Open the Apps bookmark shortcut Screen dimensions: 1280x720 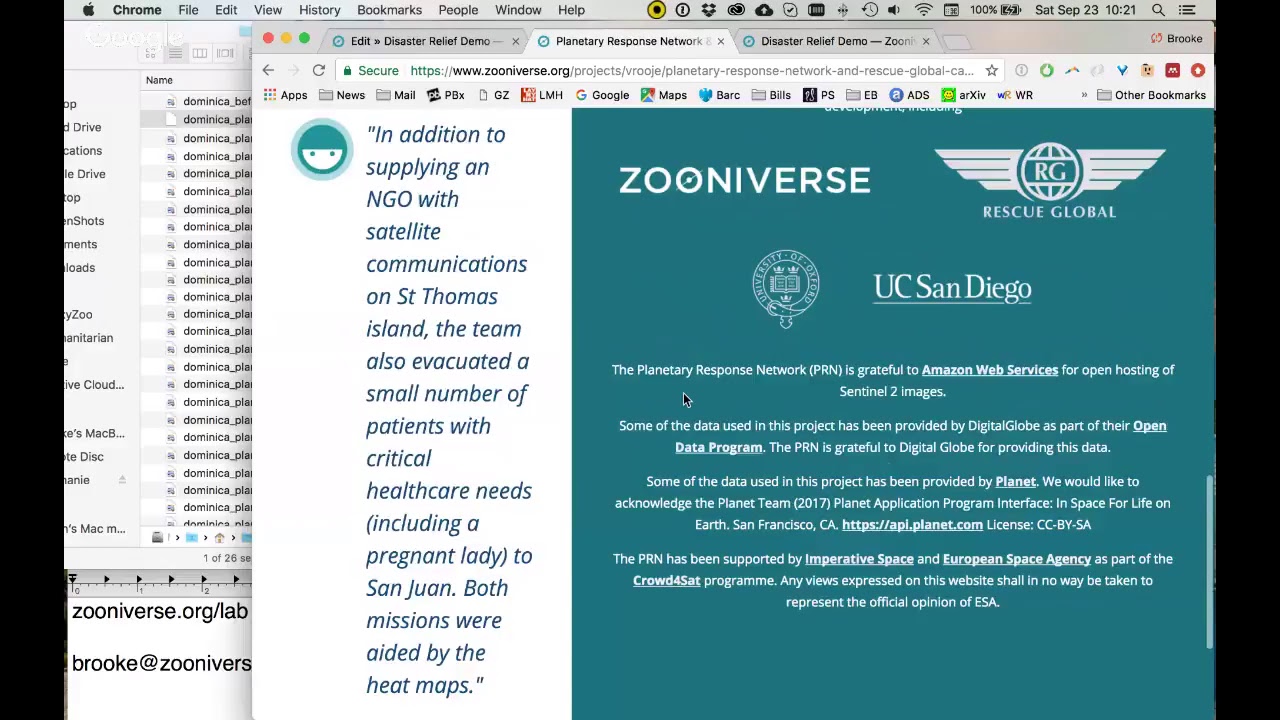[285, 95]
